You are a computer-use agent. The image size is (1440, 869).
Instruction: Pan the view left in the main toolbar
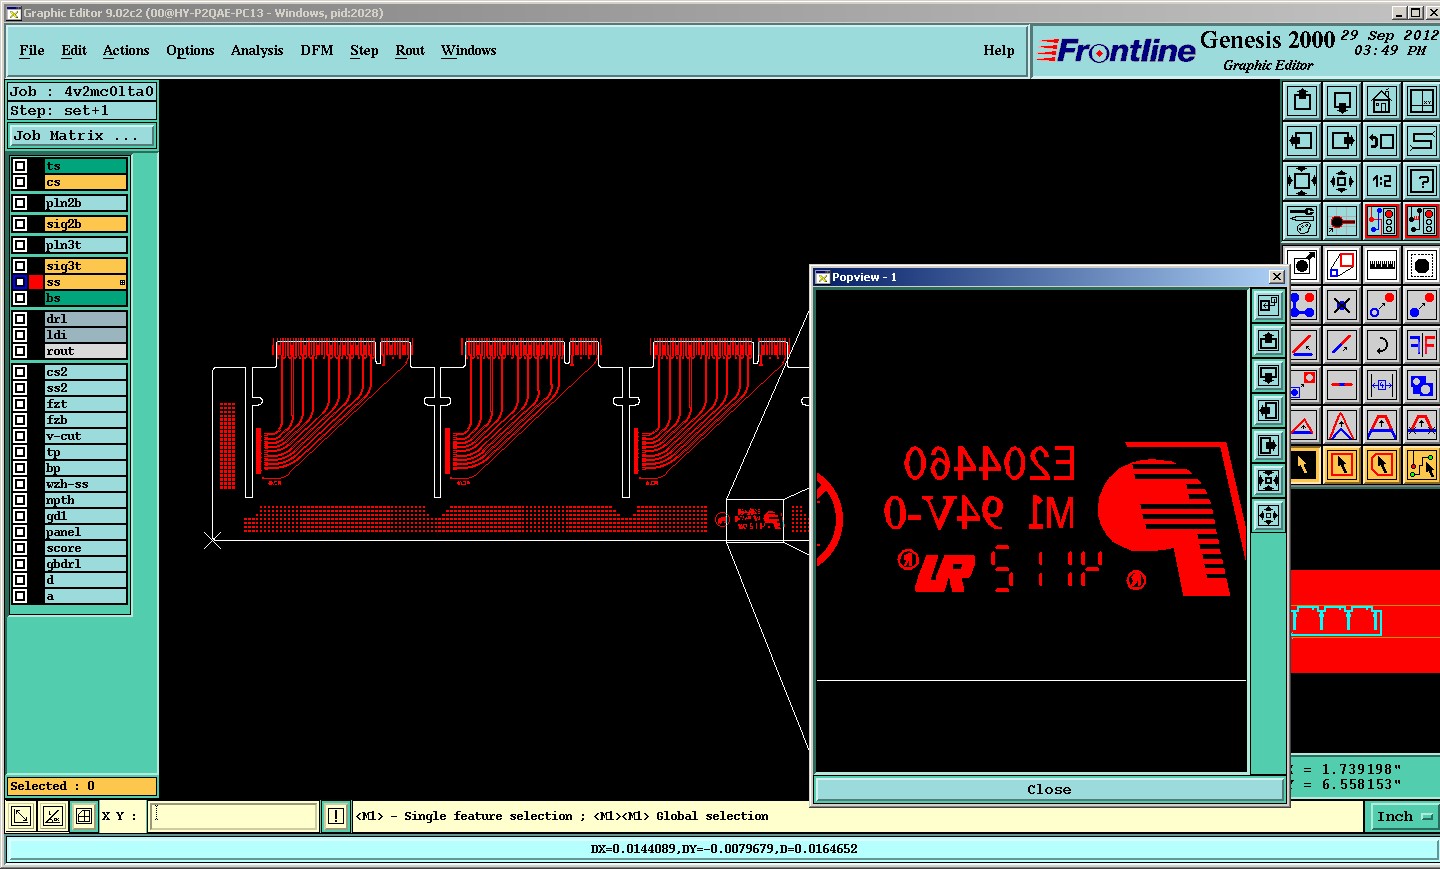click(1302, 141)
